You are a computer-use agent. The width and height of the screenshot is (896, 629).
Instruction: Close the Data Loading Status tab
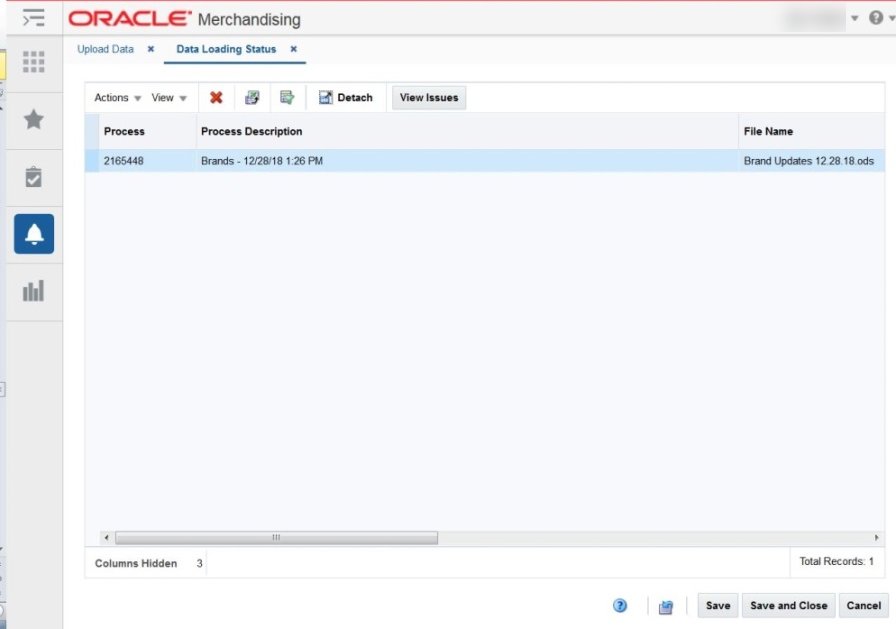coord(294,49)
